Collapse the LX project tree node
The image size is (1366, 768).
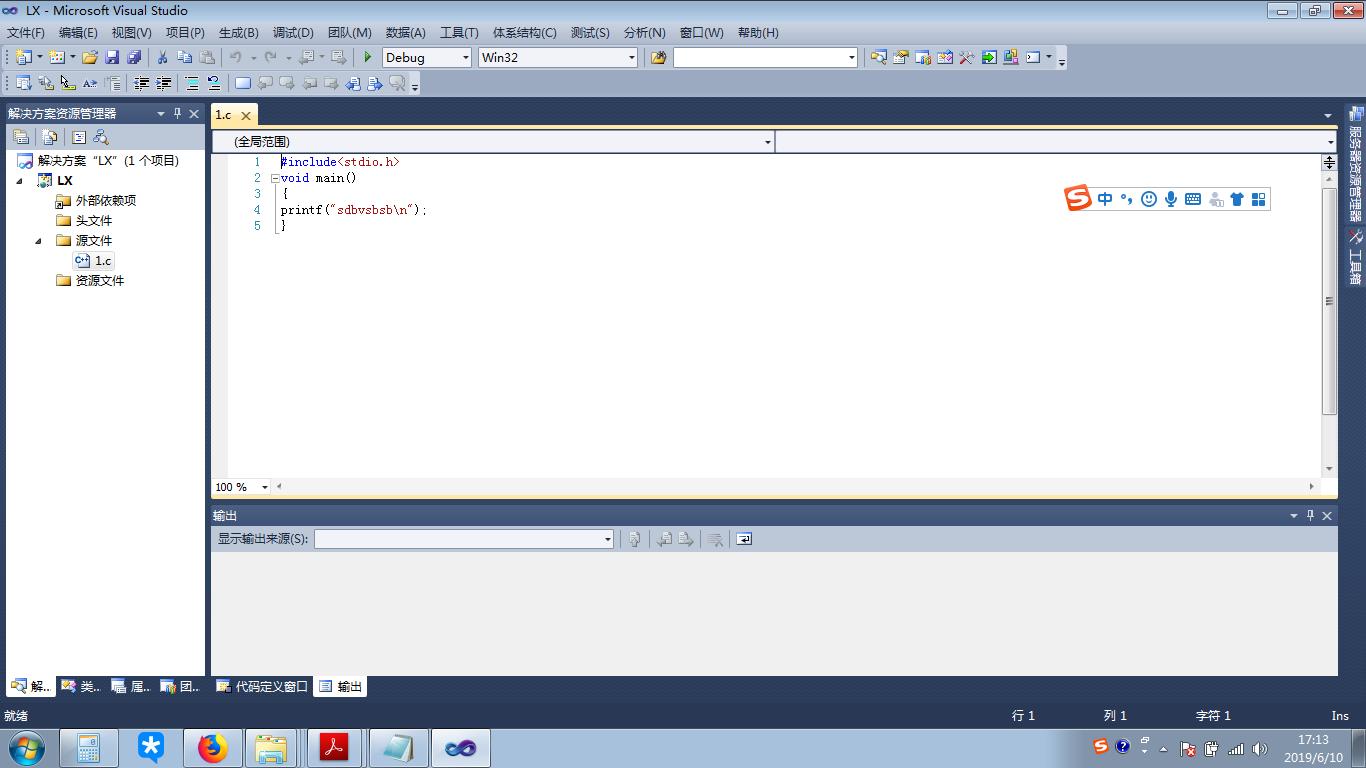click(20, 181)
